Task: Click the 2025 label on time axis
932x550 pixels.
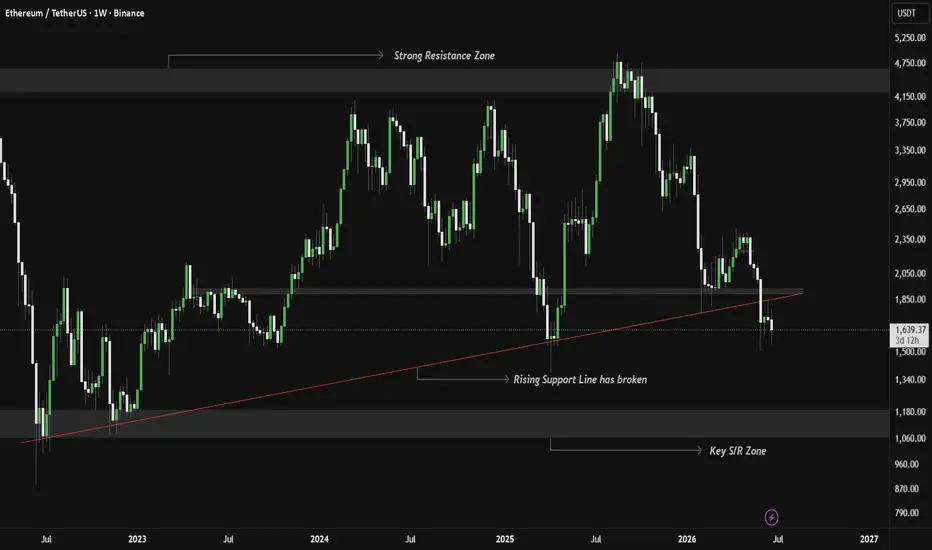Action: tap(505, 539)
